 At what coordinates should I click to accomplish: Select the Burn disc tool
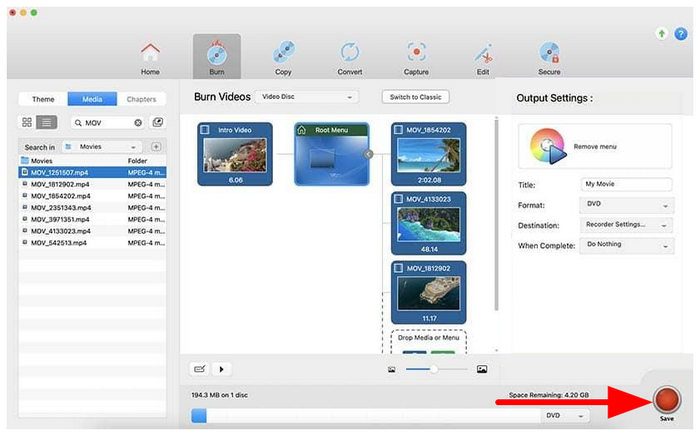coord(217,57)
